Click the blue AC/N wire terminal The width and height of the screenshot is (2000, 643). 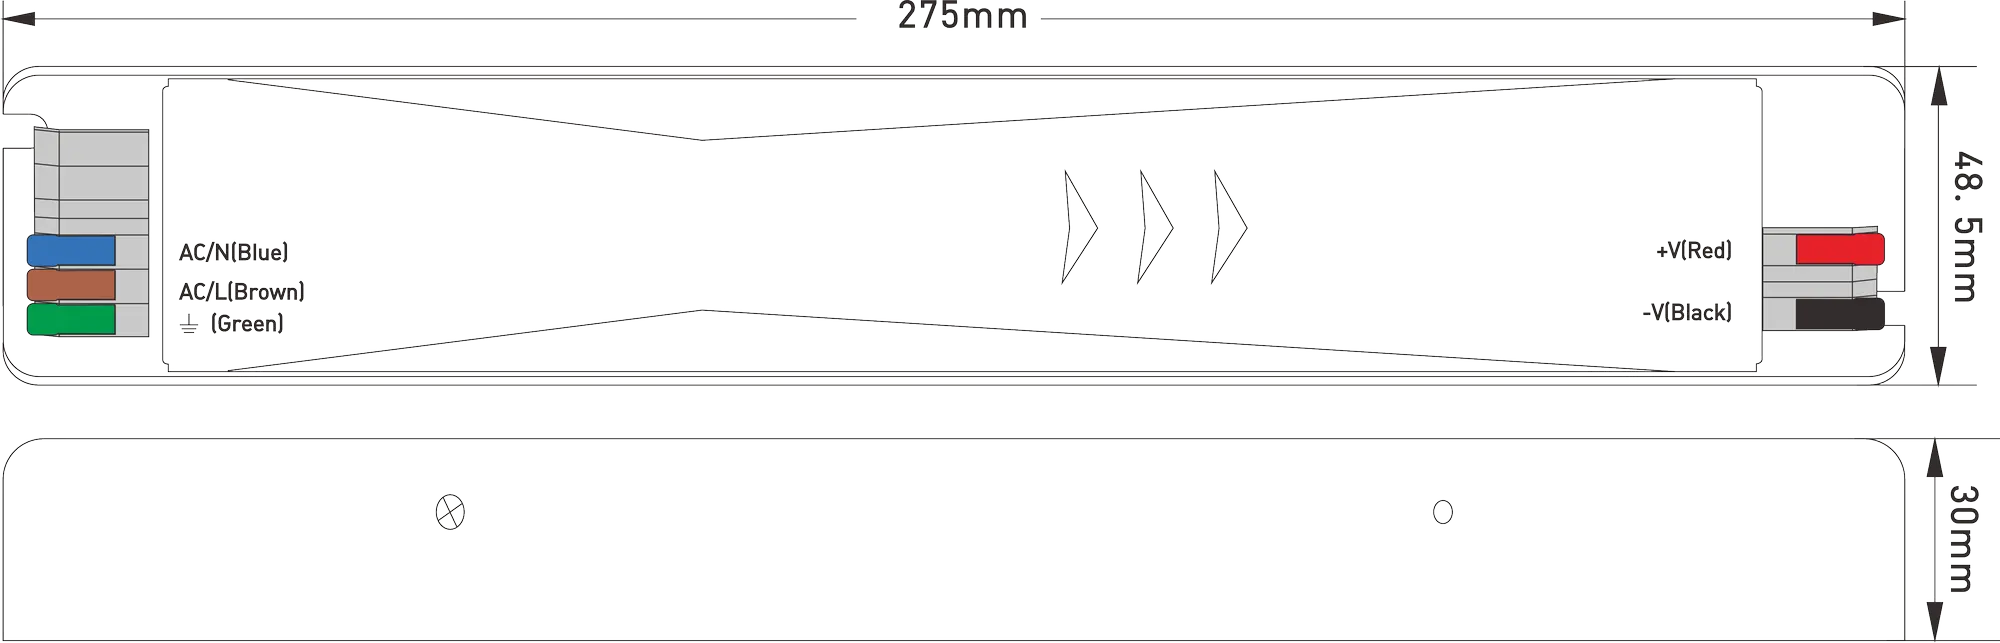[71, 250]
